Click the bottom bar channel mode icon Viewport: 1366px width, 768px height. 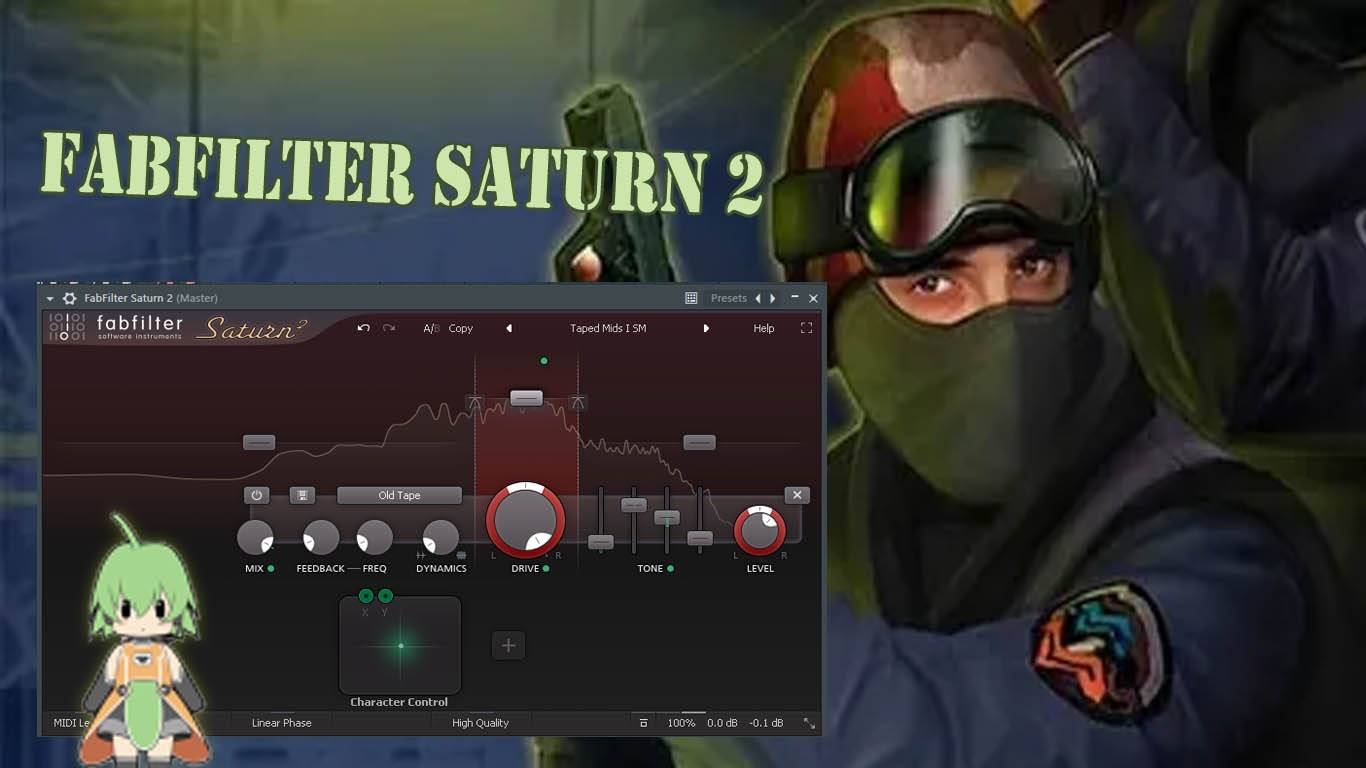click(x=644, y=723)
